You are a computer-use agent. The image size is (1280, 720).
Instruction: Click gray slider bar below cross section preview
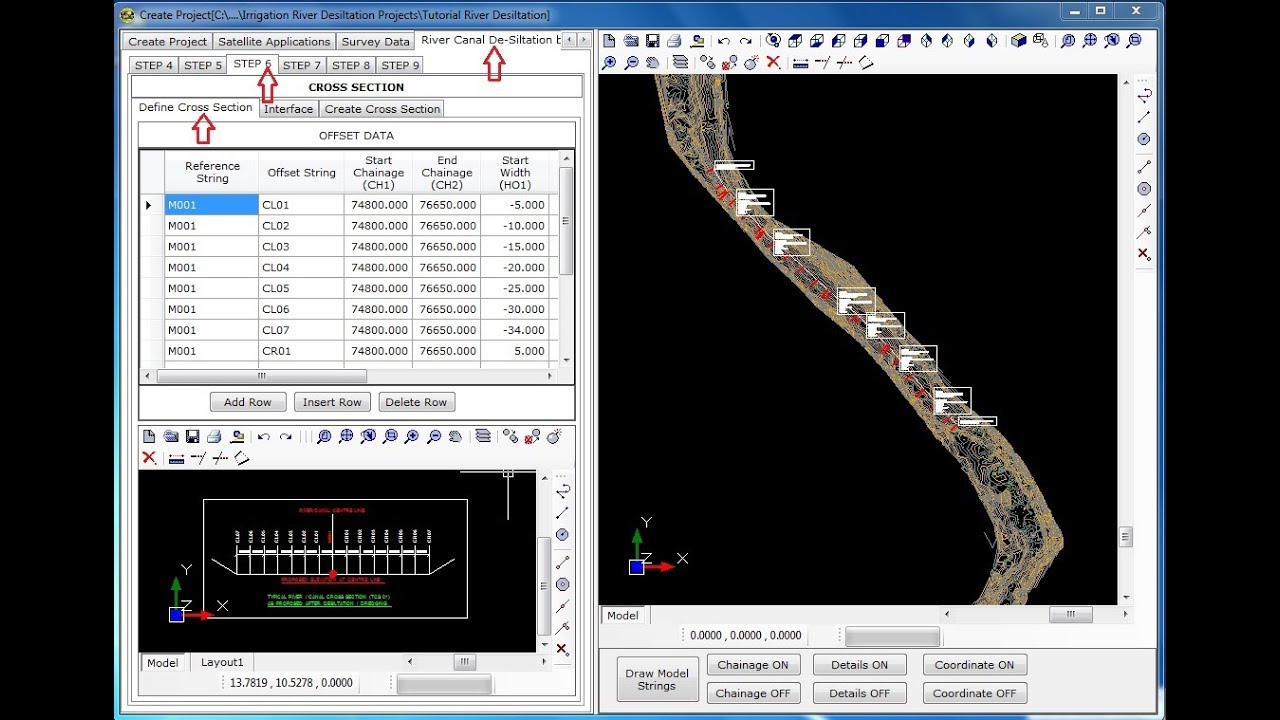point(444,684)
